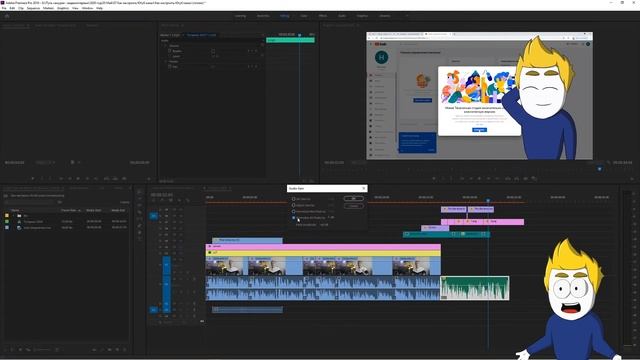The image size is (640, 360).
Task: Open Program Monitor button editor plus
Action: pyautogui.click(x=632, y=178)
